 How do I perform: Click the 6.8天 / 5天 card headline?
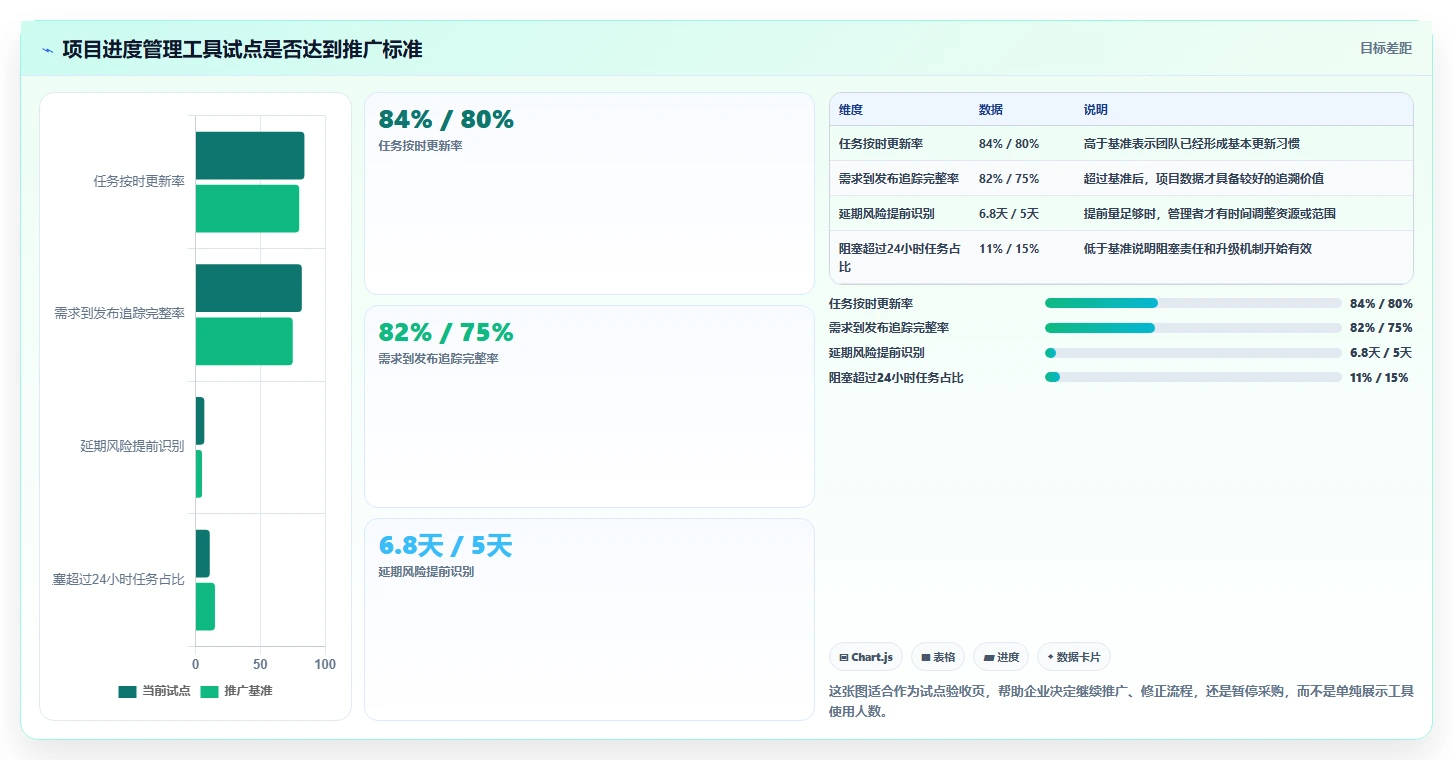click(445, 546)
